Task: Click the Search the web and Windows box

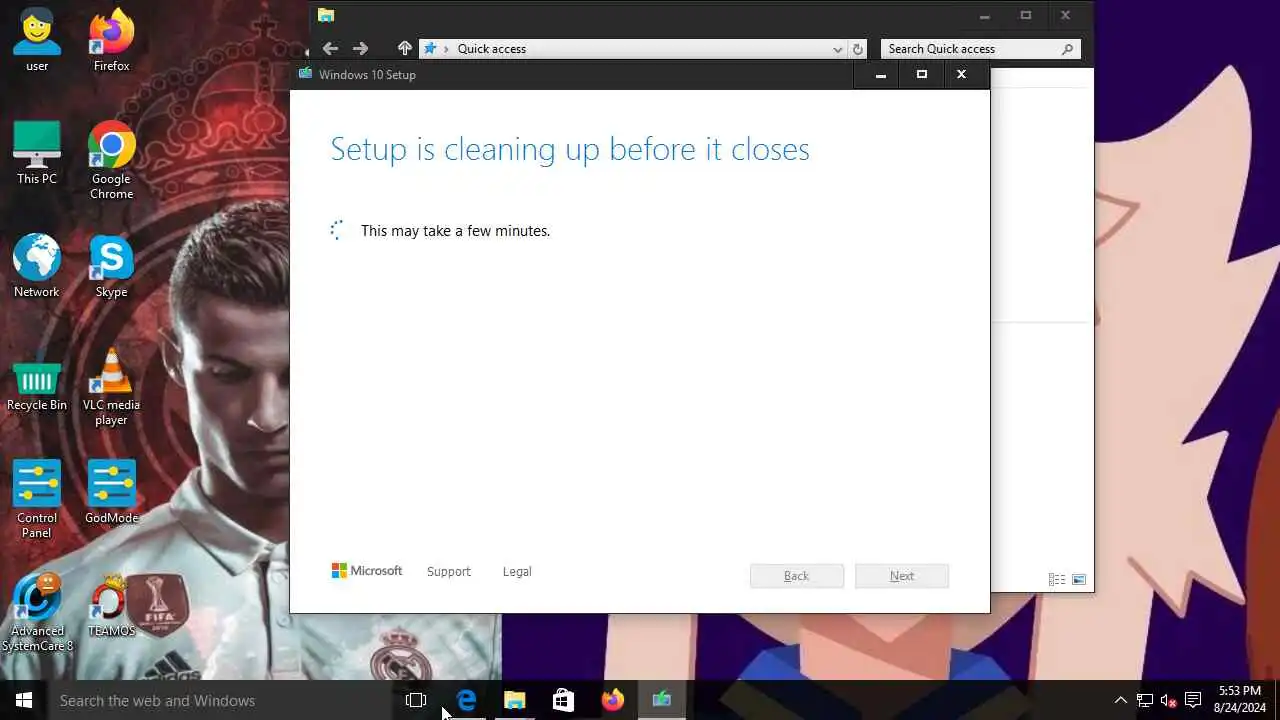Action: pyautogui.click(x=220, y=700)
